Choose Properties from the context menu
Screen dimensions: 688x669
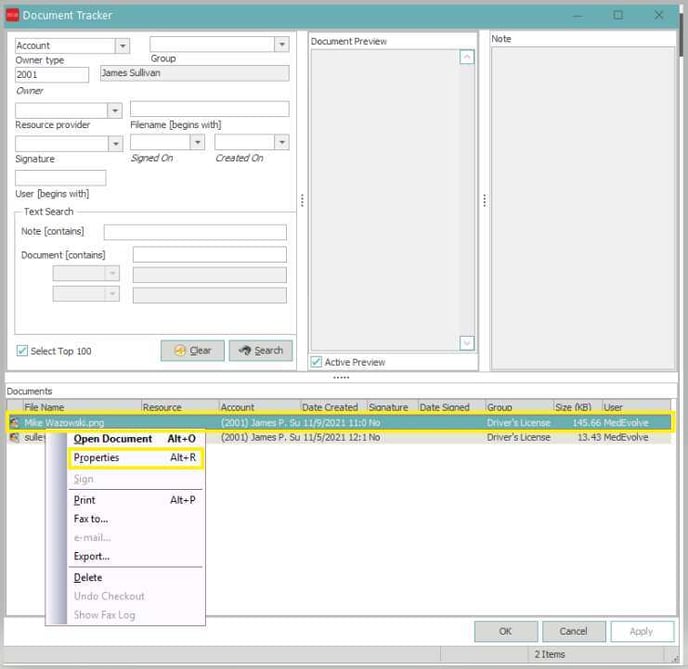tap(96, 458)
